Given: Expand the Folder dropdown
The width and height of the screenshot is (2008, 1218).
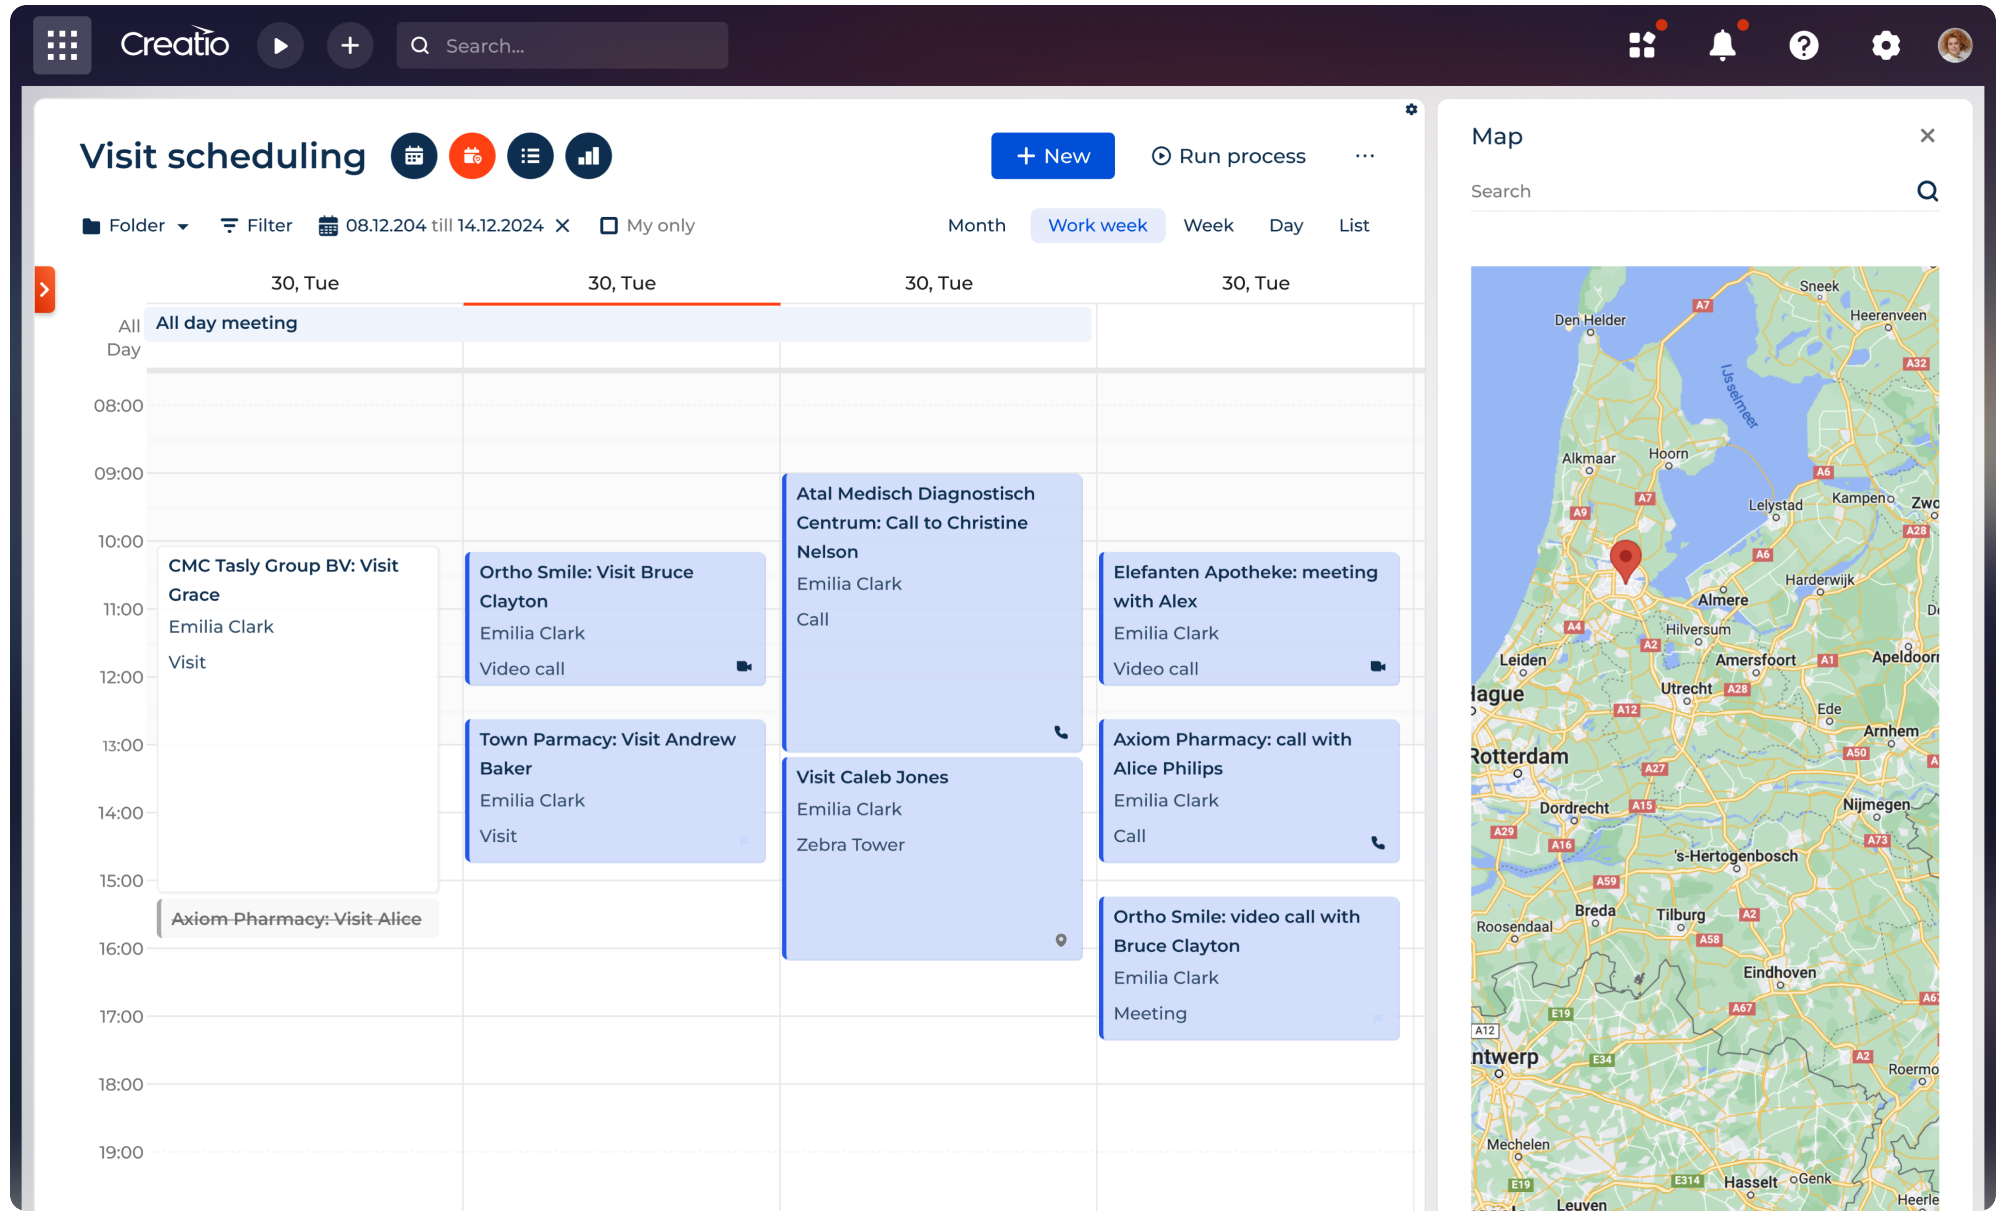Looking at the screenshot, I should [135, 226].
